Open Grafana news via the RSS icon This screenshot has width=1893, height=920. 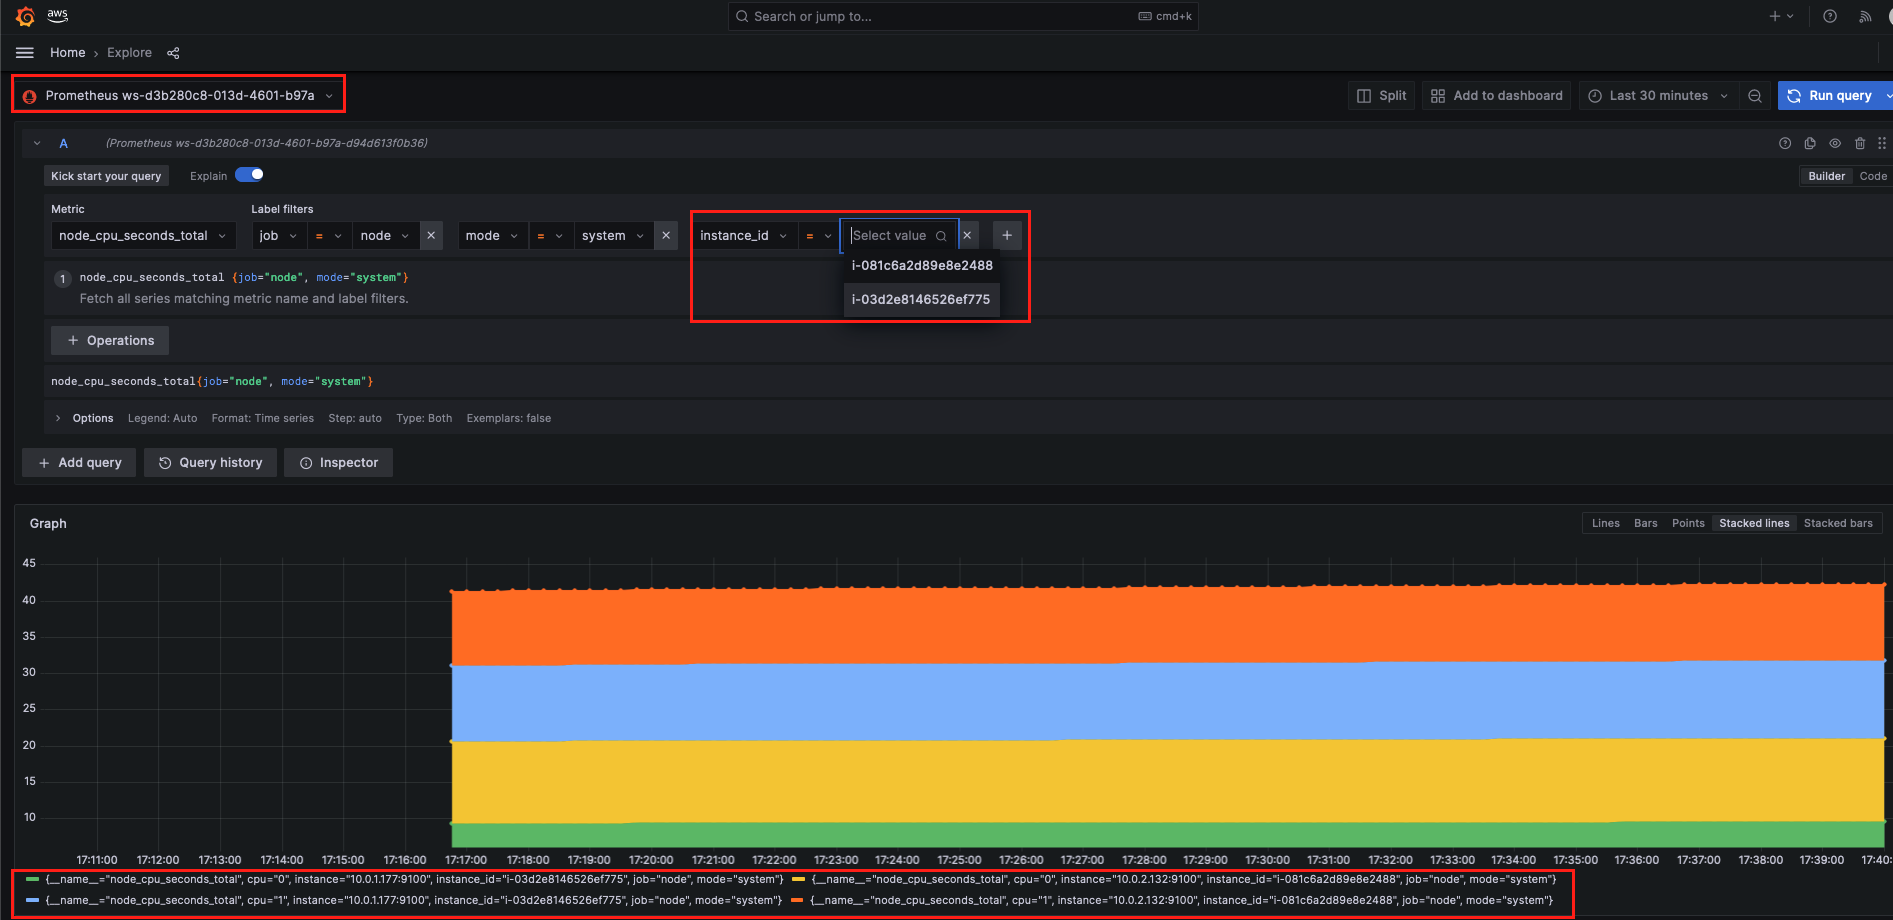pos(1864,16)
